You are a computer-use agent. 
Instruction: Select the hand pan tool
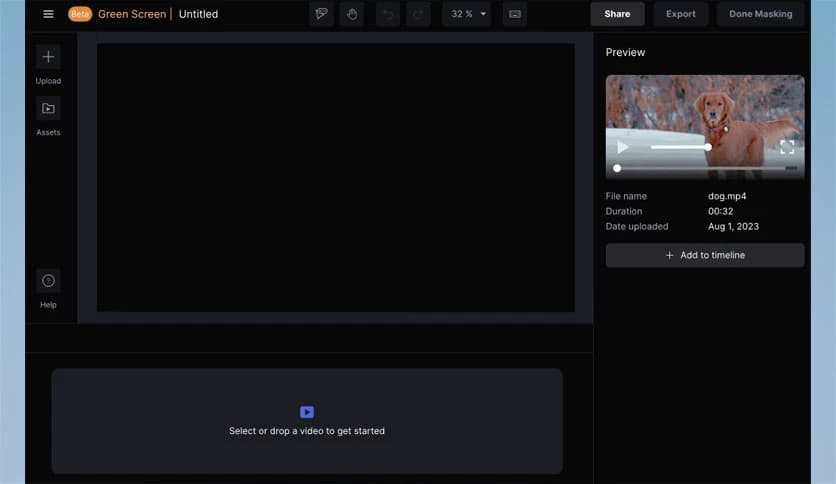352,14
